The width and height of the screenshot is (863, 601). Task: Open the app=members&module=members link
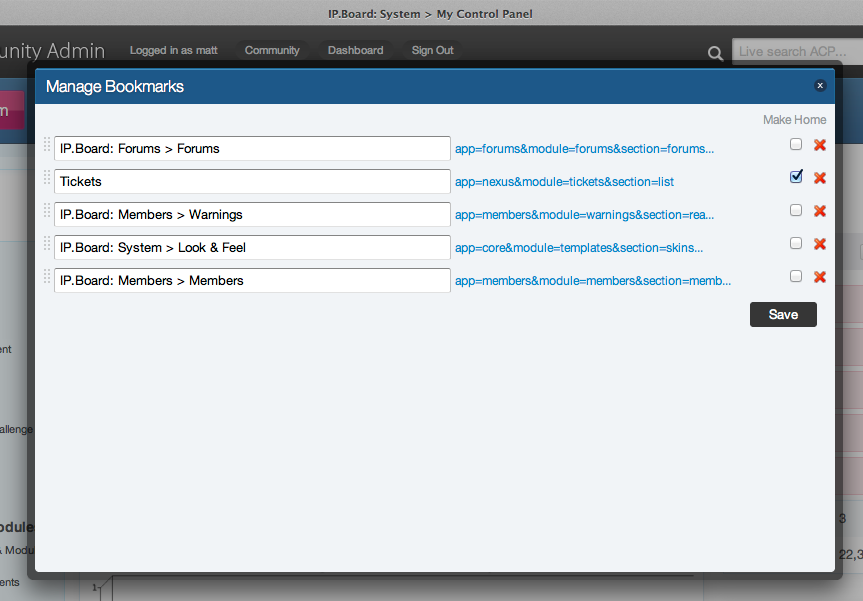(x=593, y=281)
